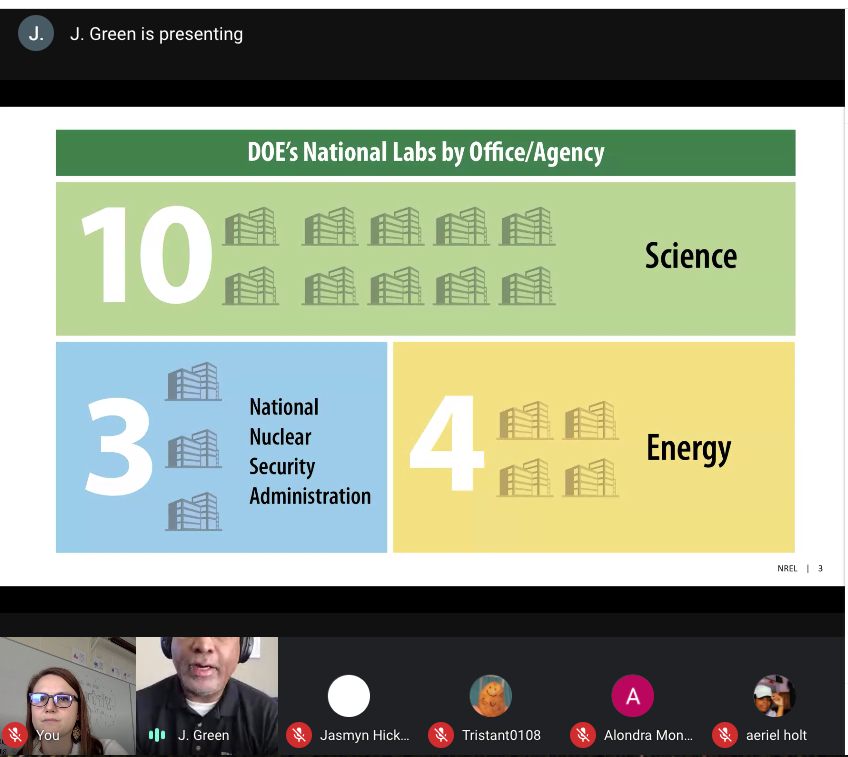Screen dimensions: 848x757
Task: Click the 'NREL' footer text
Action: [x=787, y=568]
